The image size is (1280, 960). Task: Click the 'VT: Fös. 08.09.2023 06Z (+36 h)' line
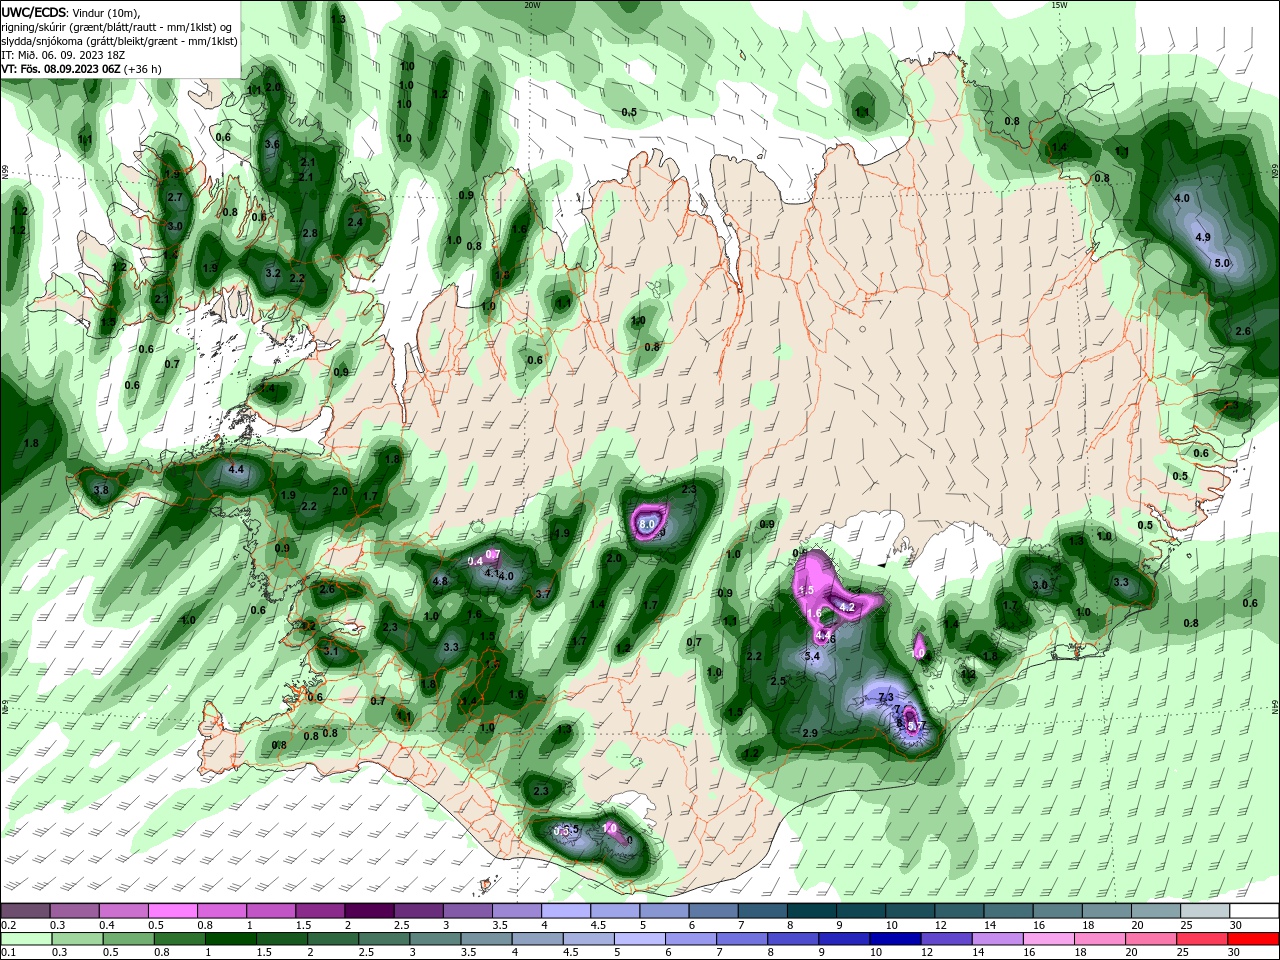81,69
